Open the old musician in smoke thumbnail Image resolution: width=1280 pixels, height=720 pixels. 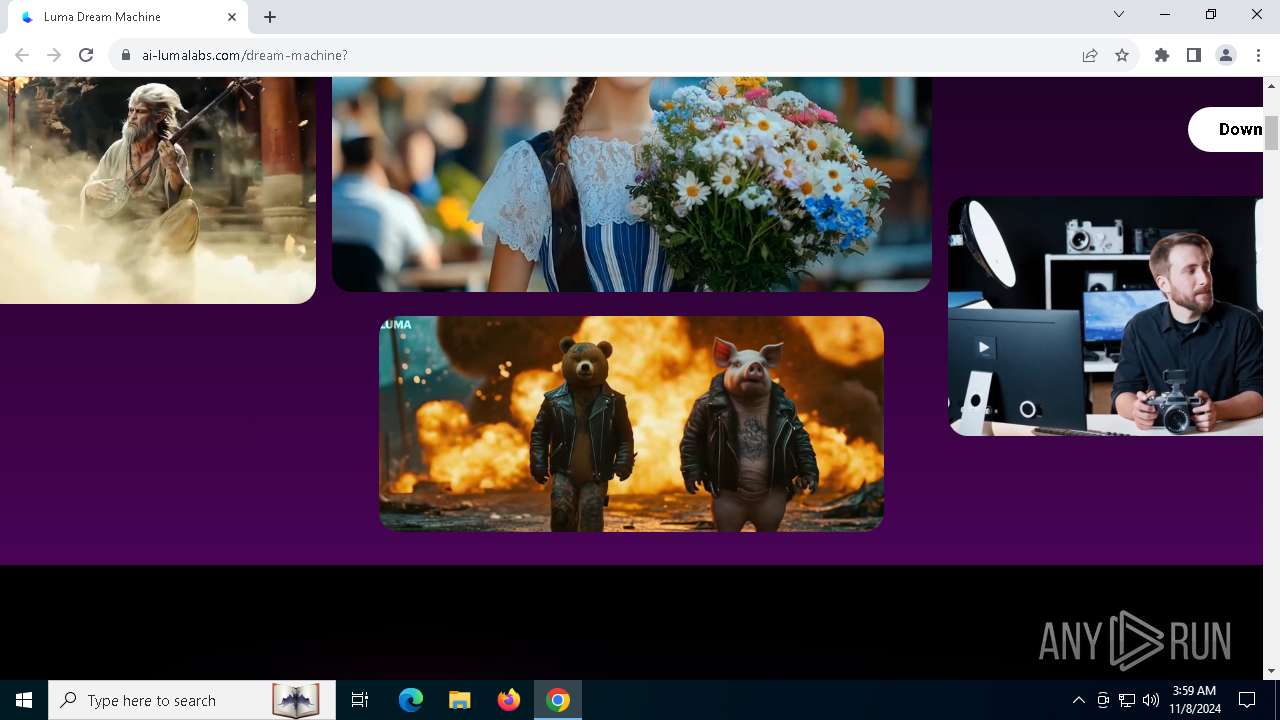point(158,190)
